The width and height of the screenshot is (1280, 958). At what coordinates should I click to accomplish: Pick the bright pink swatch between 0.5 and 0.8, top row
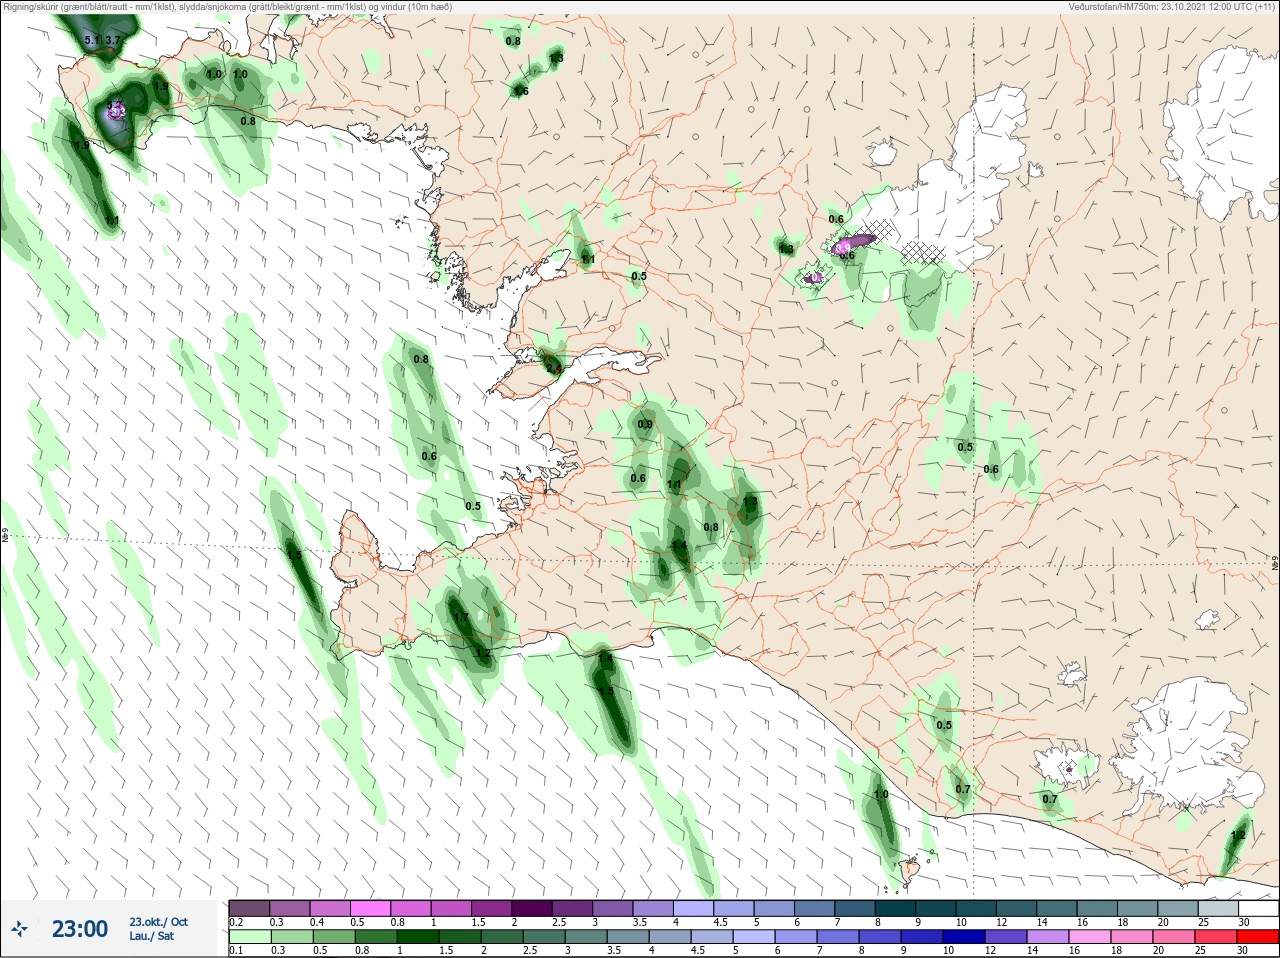[371, 908]
